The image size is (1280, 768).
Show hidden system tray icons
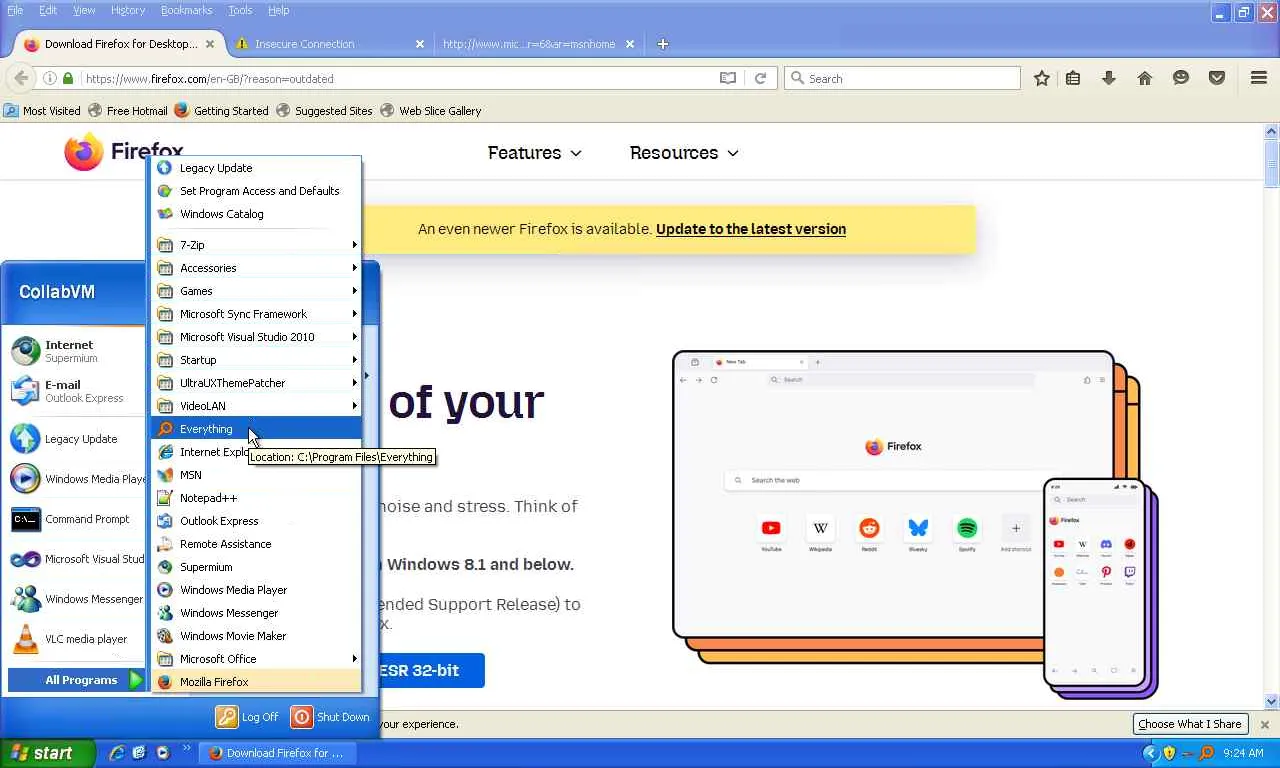coord(1150,753)
